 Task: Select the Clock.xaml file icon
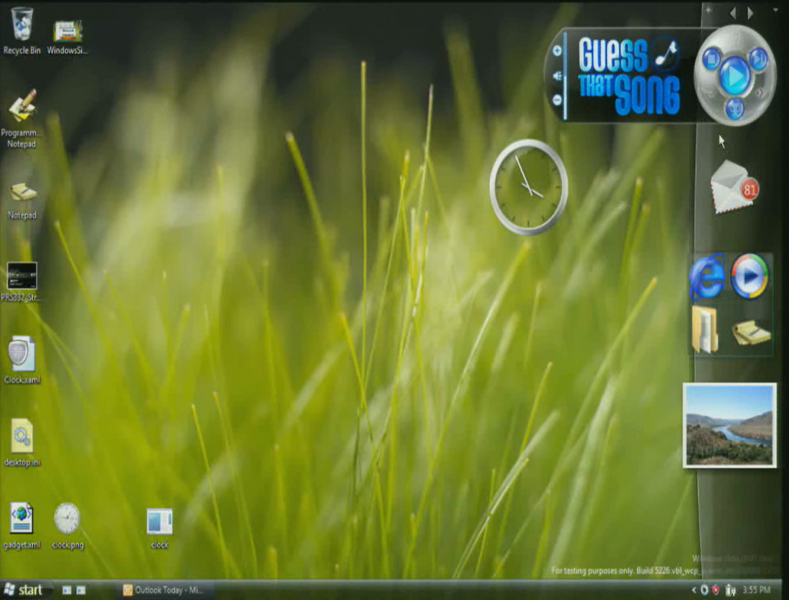point(22,360)
